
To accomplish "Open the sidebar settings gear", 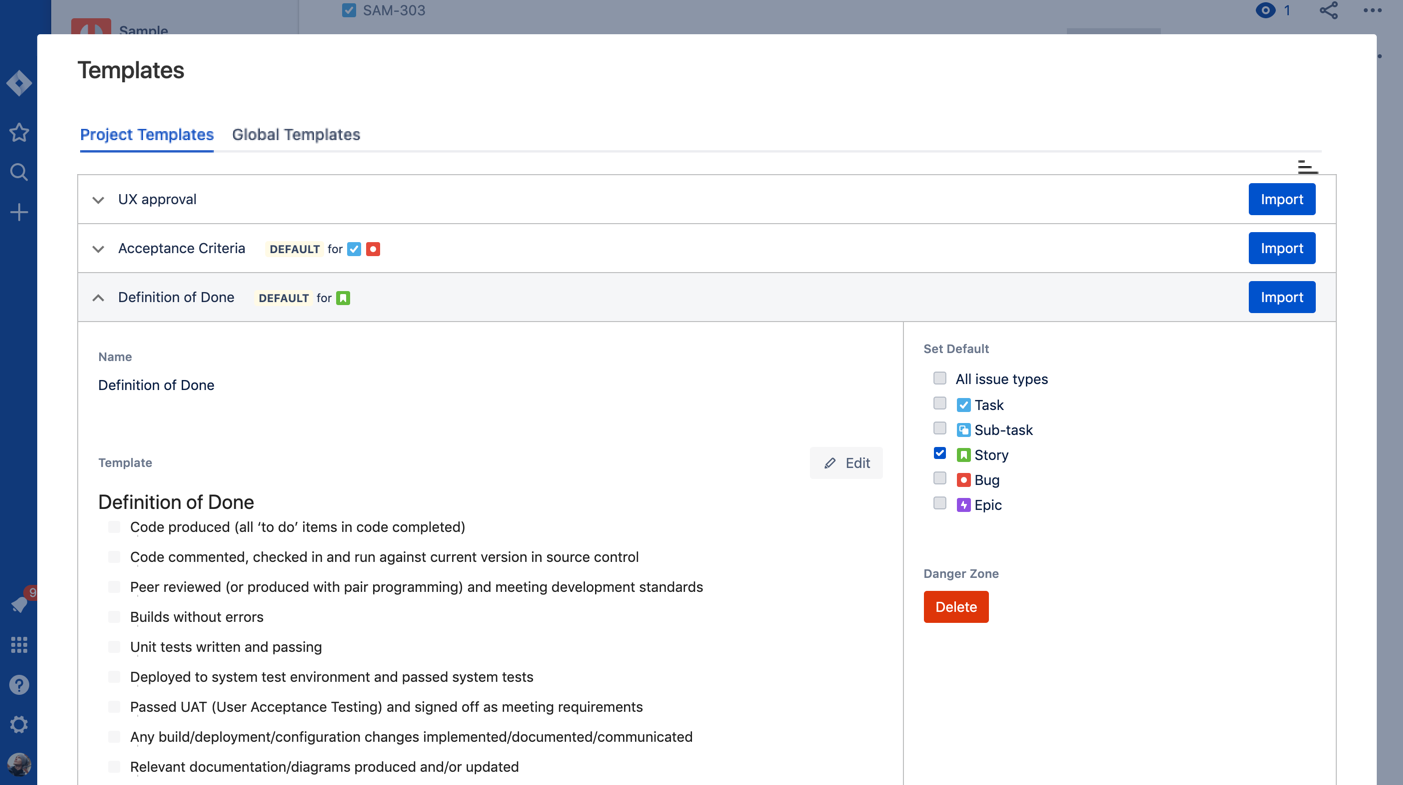I will point(19,725).
